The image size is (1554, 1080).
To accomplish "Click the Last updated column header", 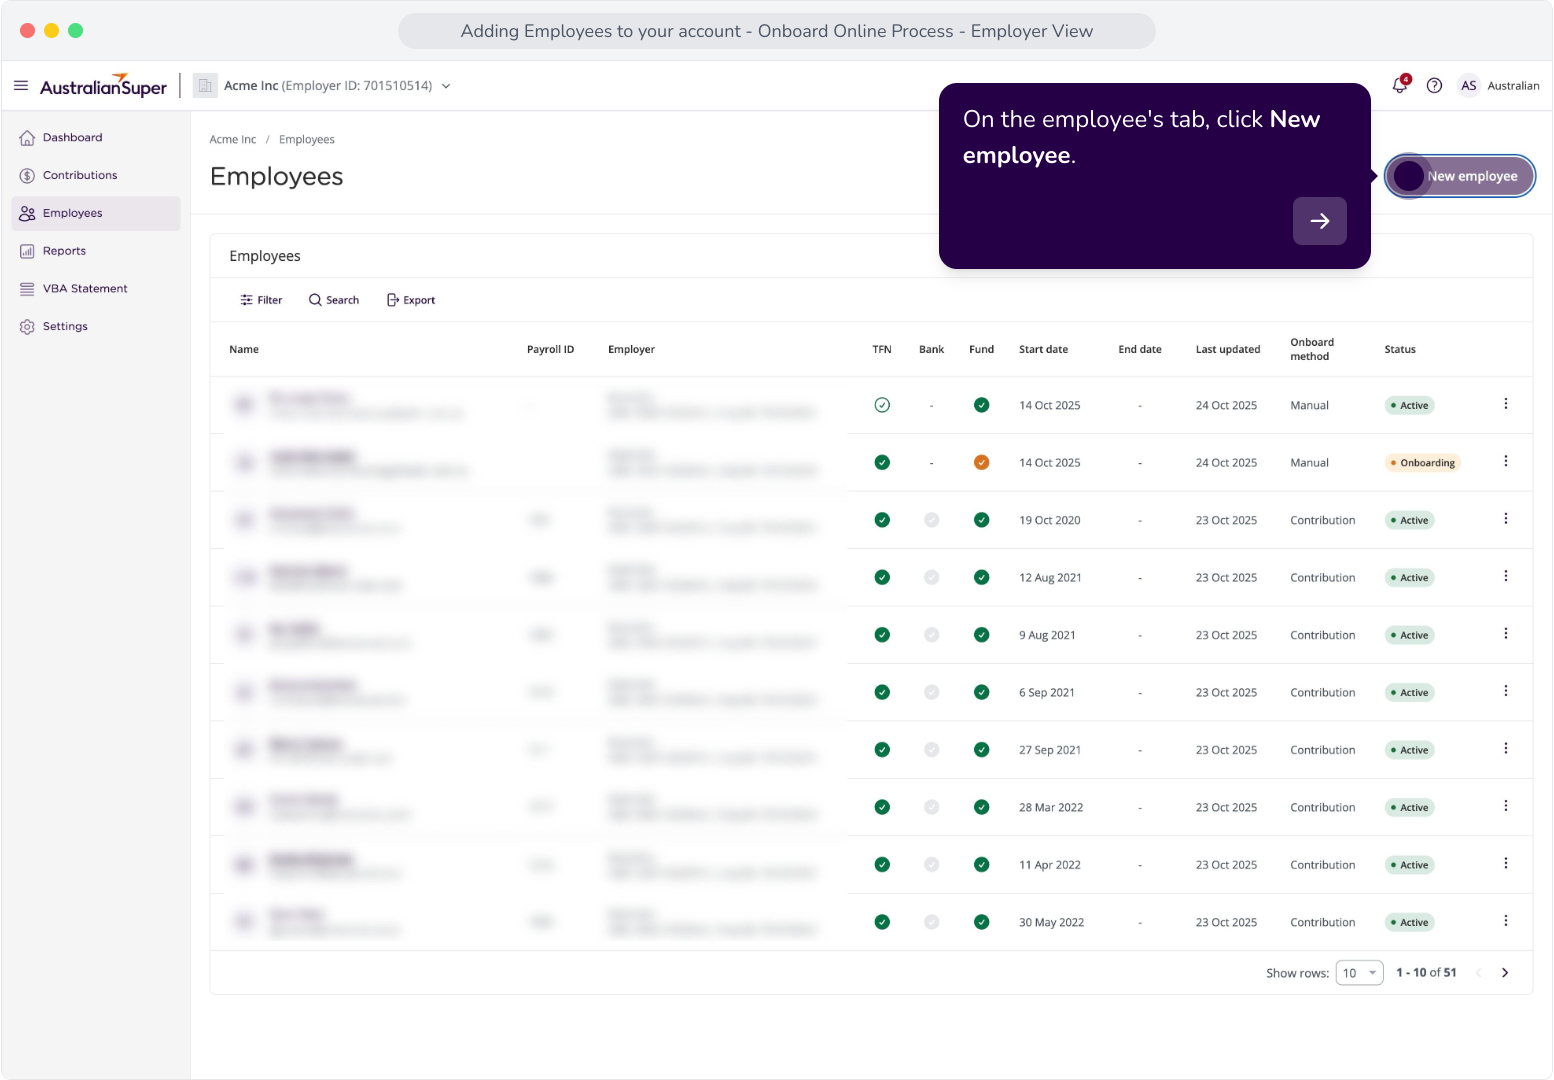I will pyautogui.click(x=1228, y=350).
